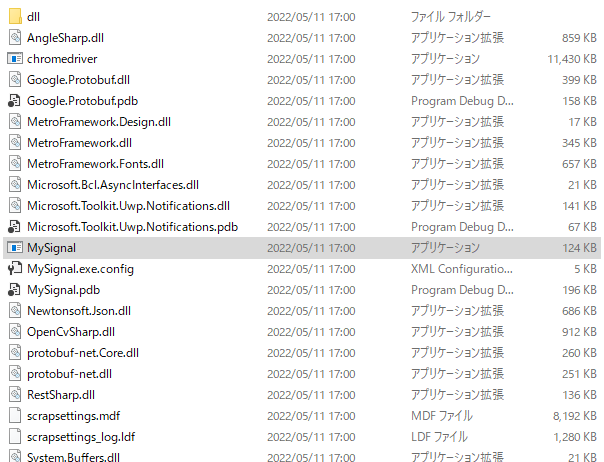
Task: Click the 11,430 KB size of chromedriver
Action: pos(572,59)
